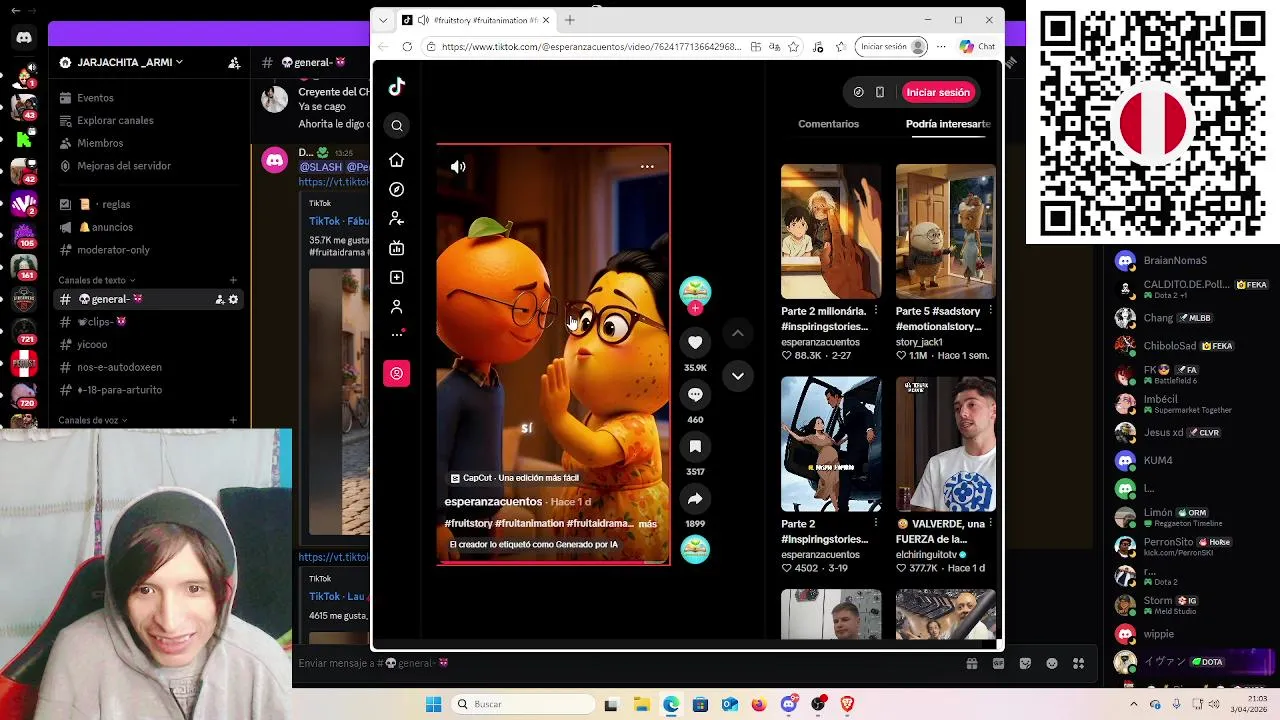Go to next video with down arrow
The image size is (1280, 720).
tap(737, 376)
